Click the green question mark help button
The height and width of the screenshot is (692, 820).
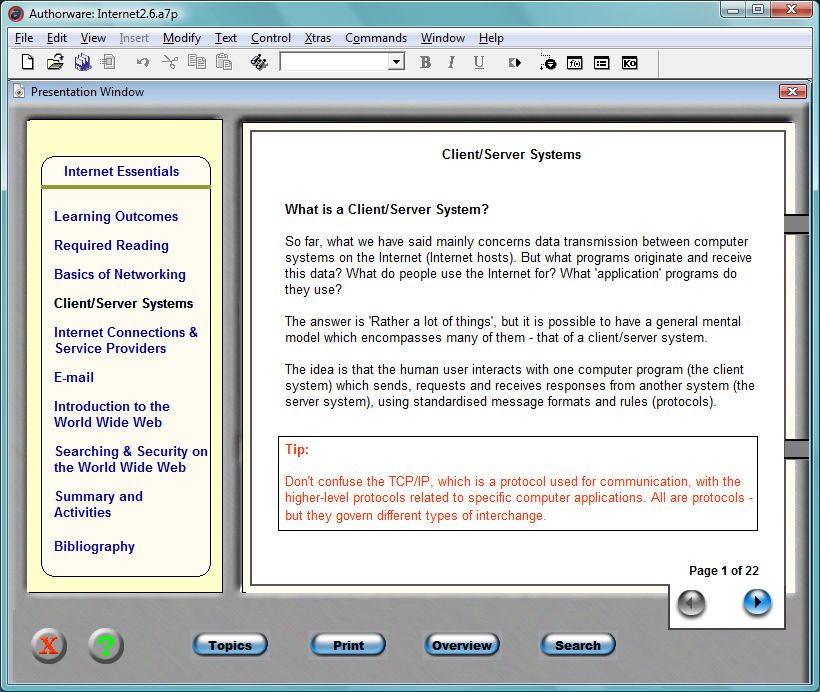[x=106, y=645]
